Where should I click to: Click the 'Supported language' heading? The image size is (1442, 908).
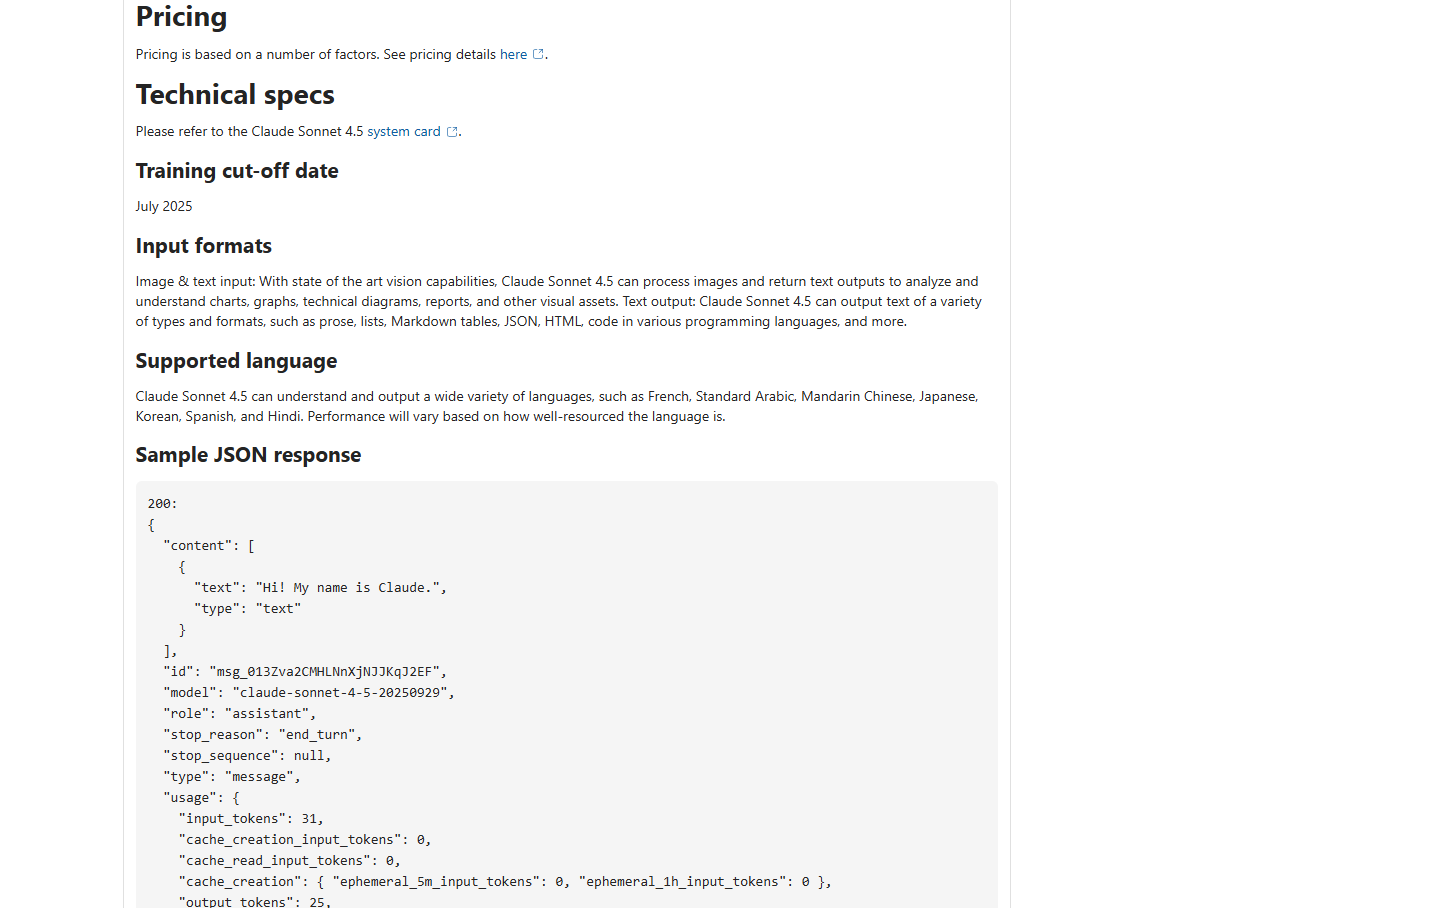click(x=236, y=361)
